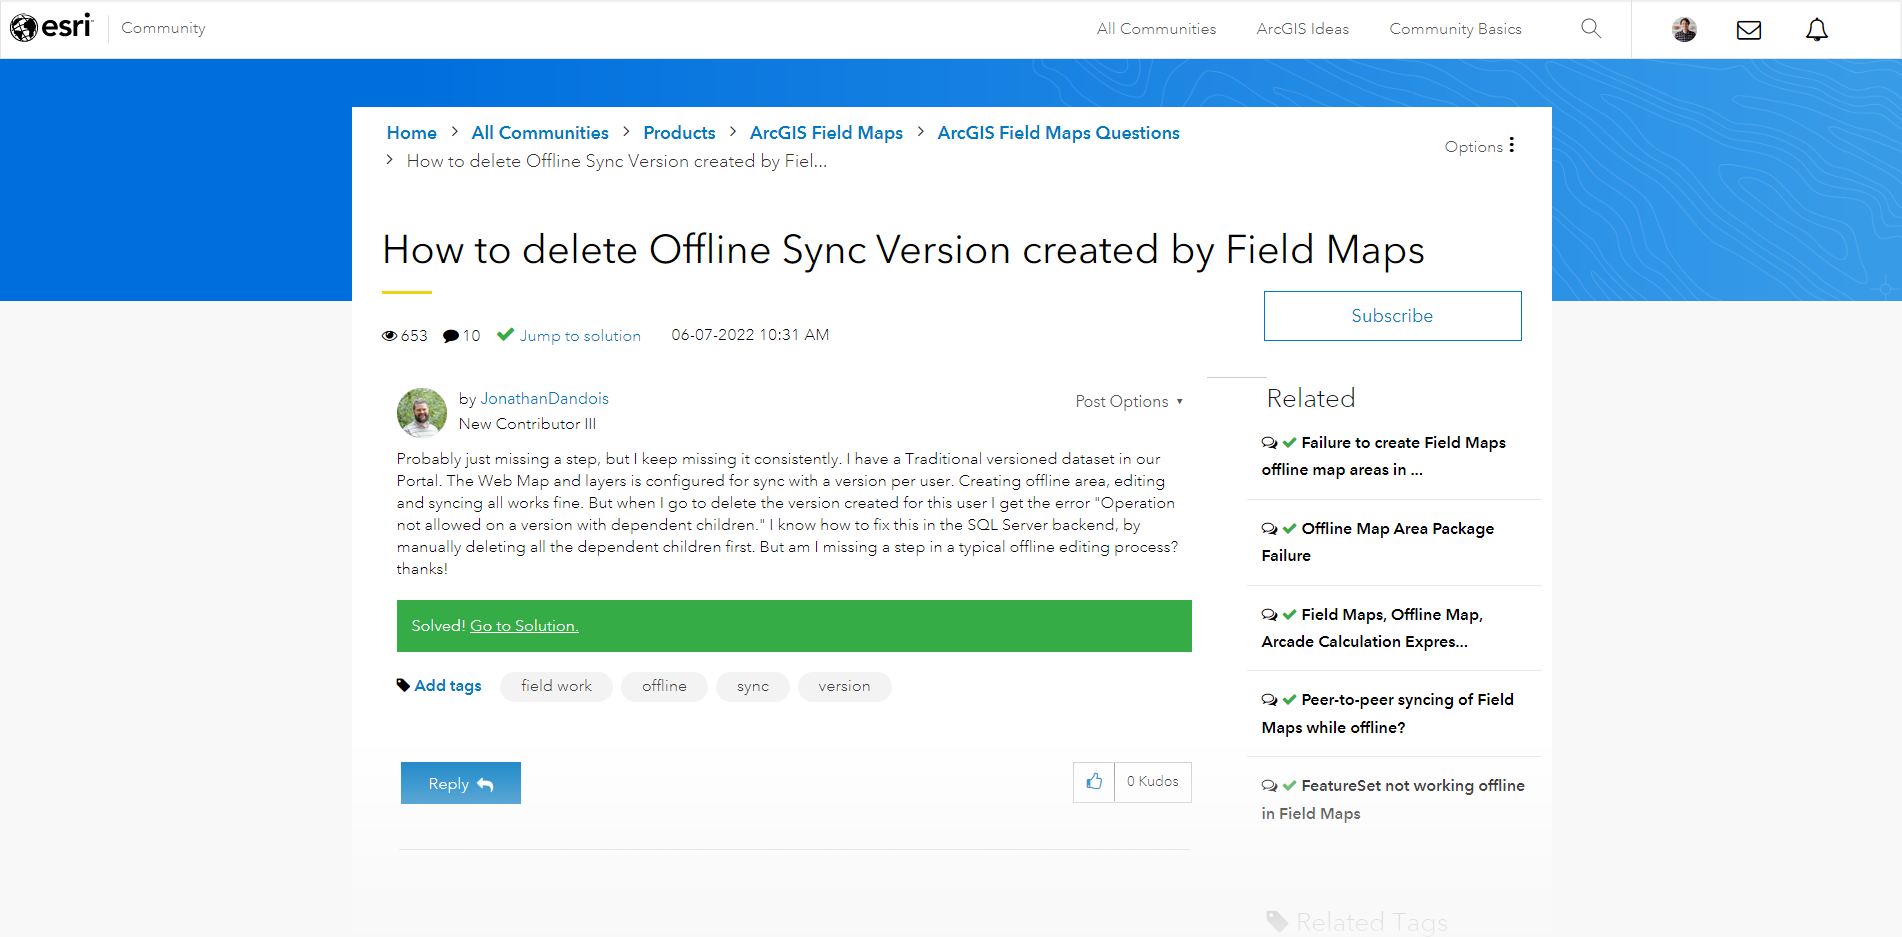Viewport: 1902px width, 937px height.
Task: Click the 'Related' sidebar heading
Action: pyautogui.click(x=1311, y=398)
